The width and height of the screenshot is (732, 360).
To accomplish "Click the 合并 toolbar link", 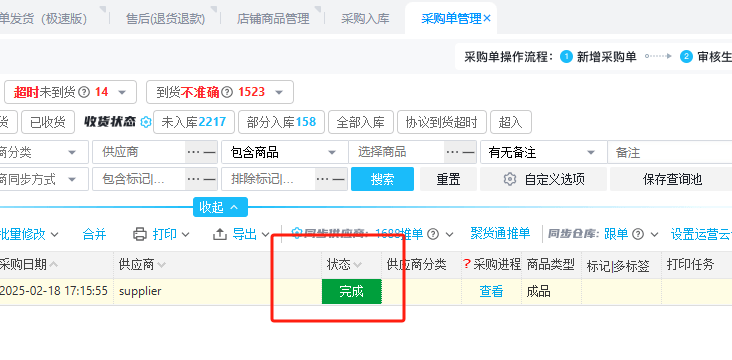I will click(x=94, y=234).
